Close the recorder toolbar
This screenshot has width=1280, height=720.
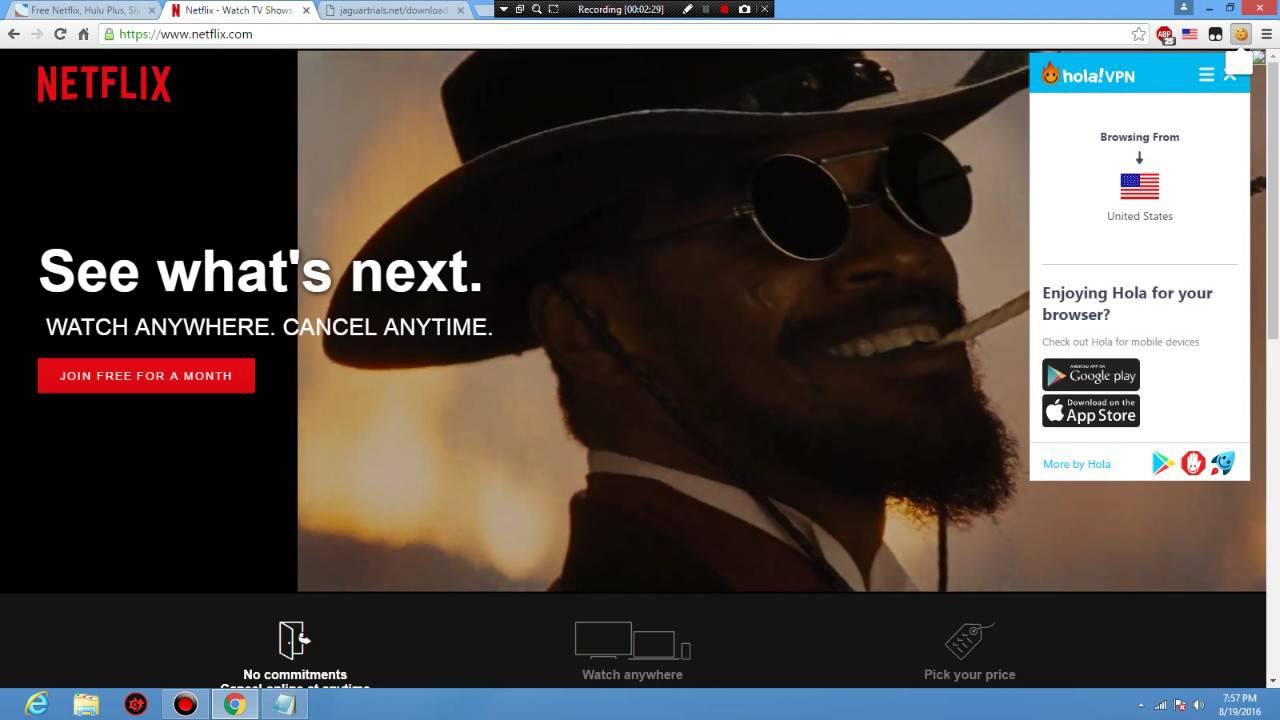(764, 9)
